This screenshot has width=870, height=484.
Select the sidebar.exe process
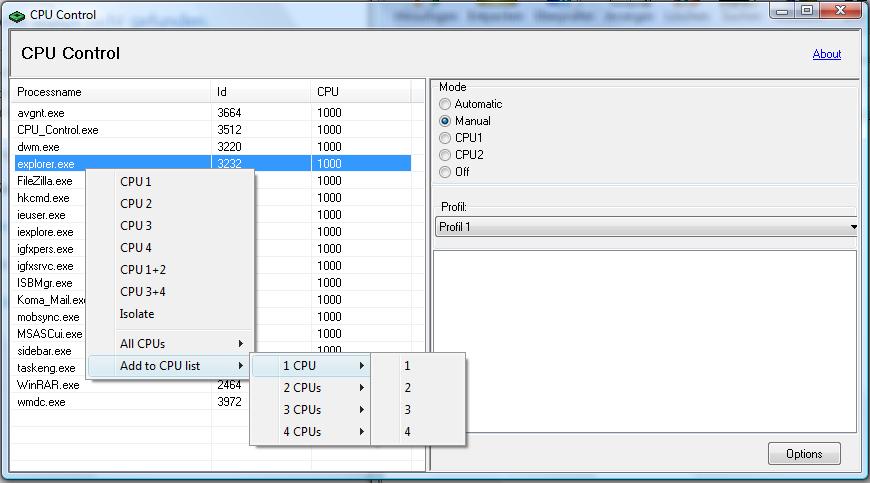[x=44, y=351]
